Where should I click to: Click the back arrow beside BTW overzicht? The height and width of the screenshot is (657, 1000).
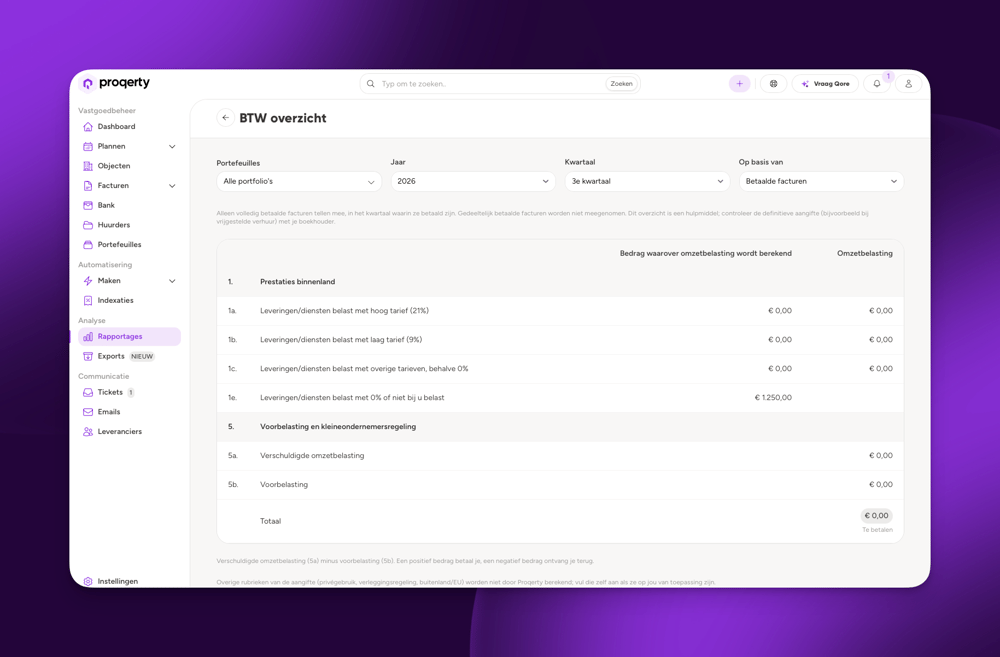click(225, 118)
